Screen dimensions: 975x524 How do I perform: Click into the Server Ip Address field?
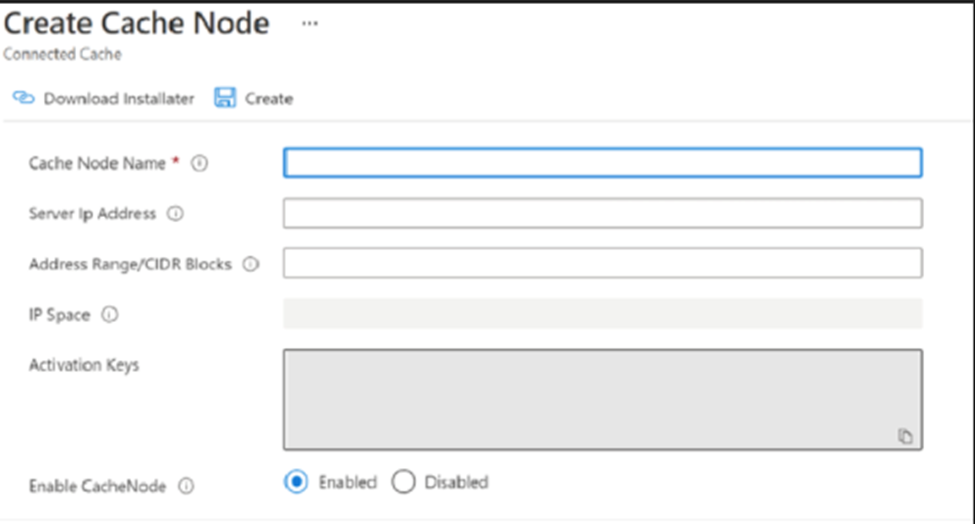click(x=603, y=213)
